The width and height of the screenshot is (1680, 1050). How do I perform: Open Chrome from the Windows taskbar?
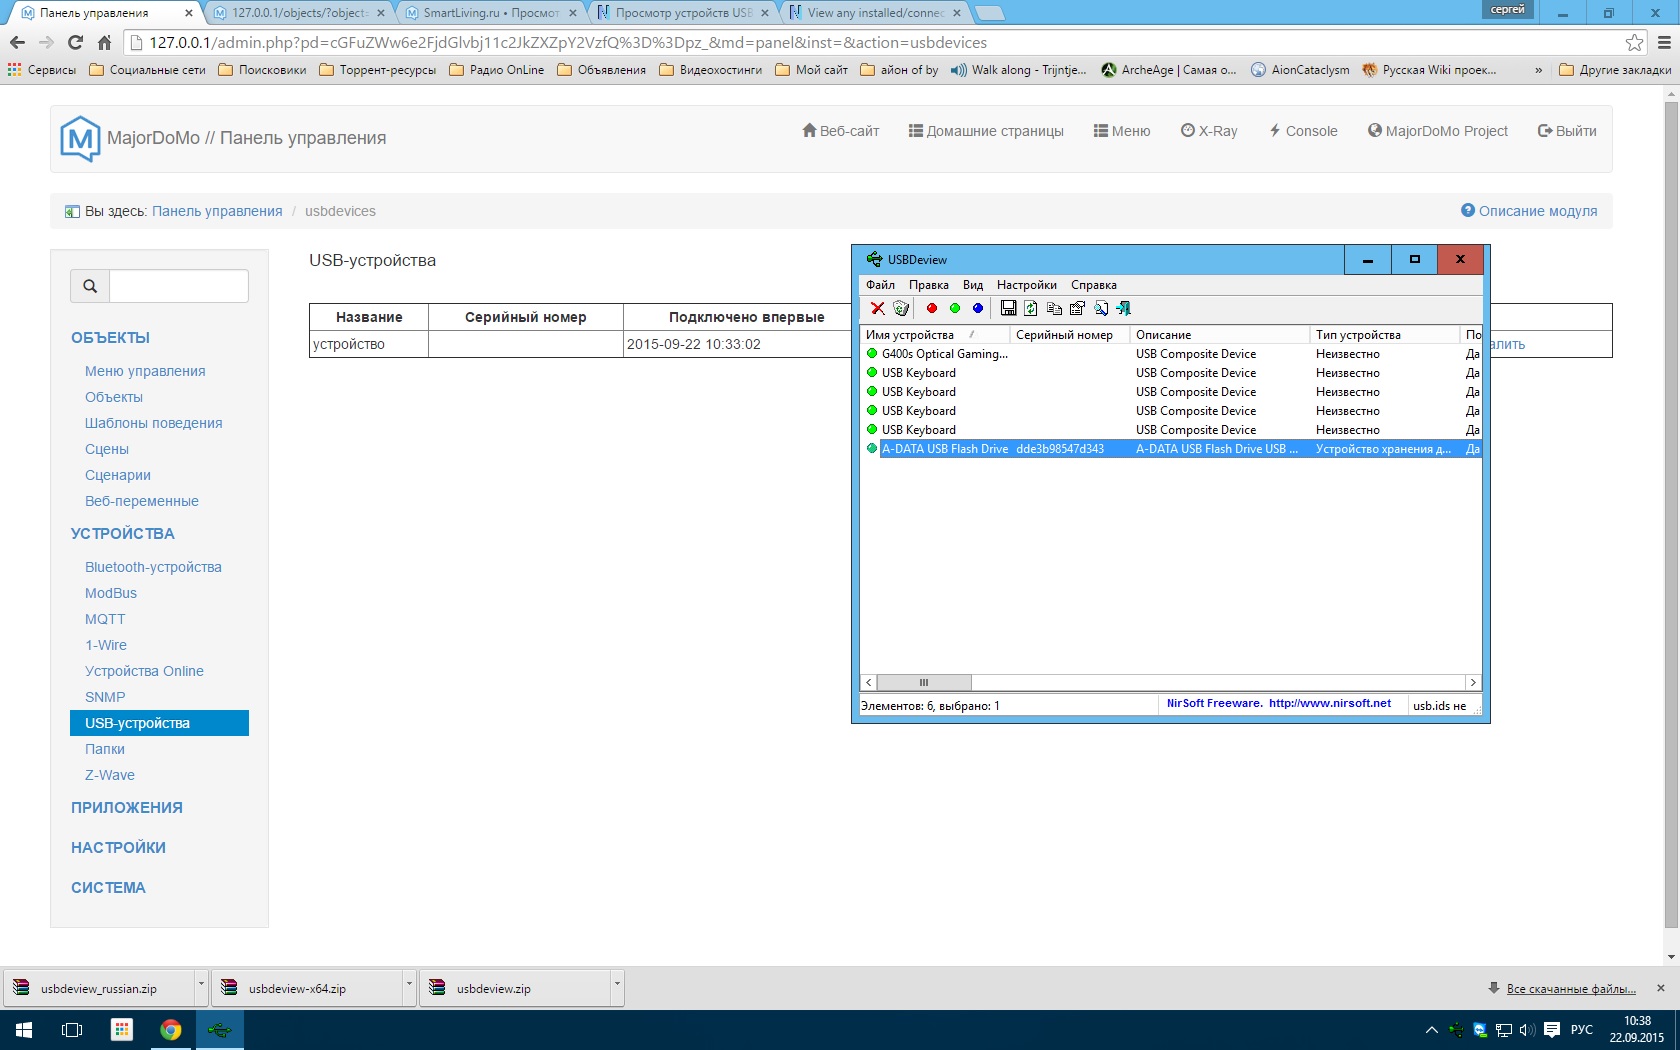point(170,1030)
